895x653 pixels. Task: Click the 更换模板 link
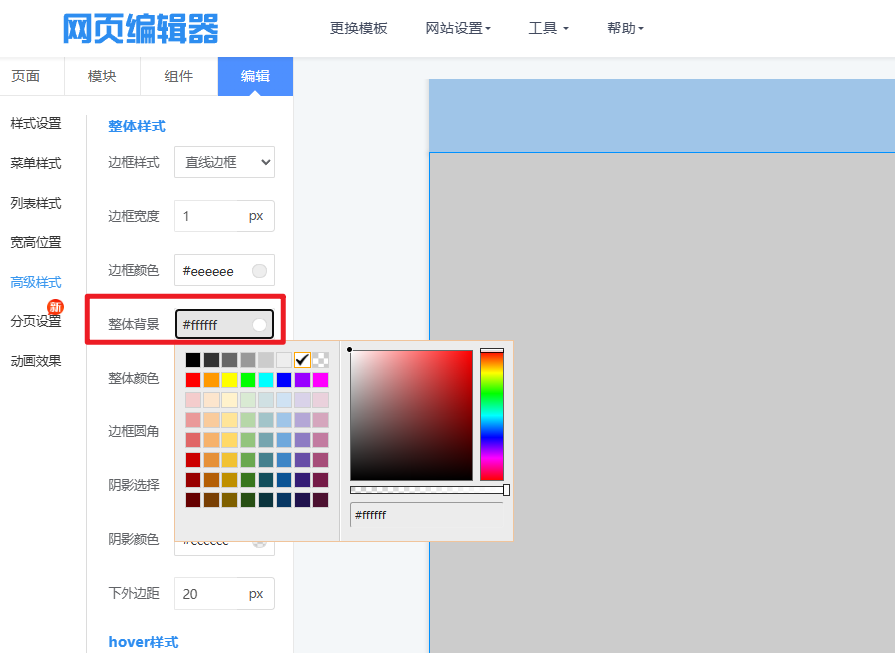coord(358,28)
